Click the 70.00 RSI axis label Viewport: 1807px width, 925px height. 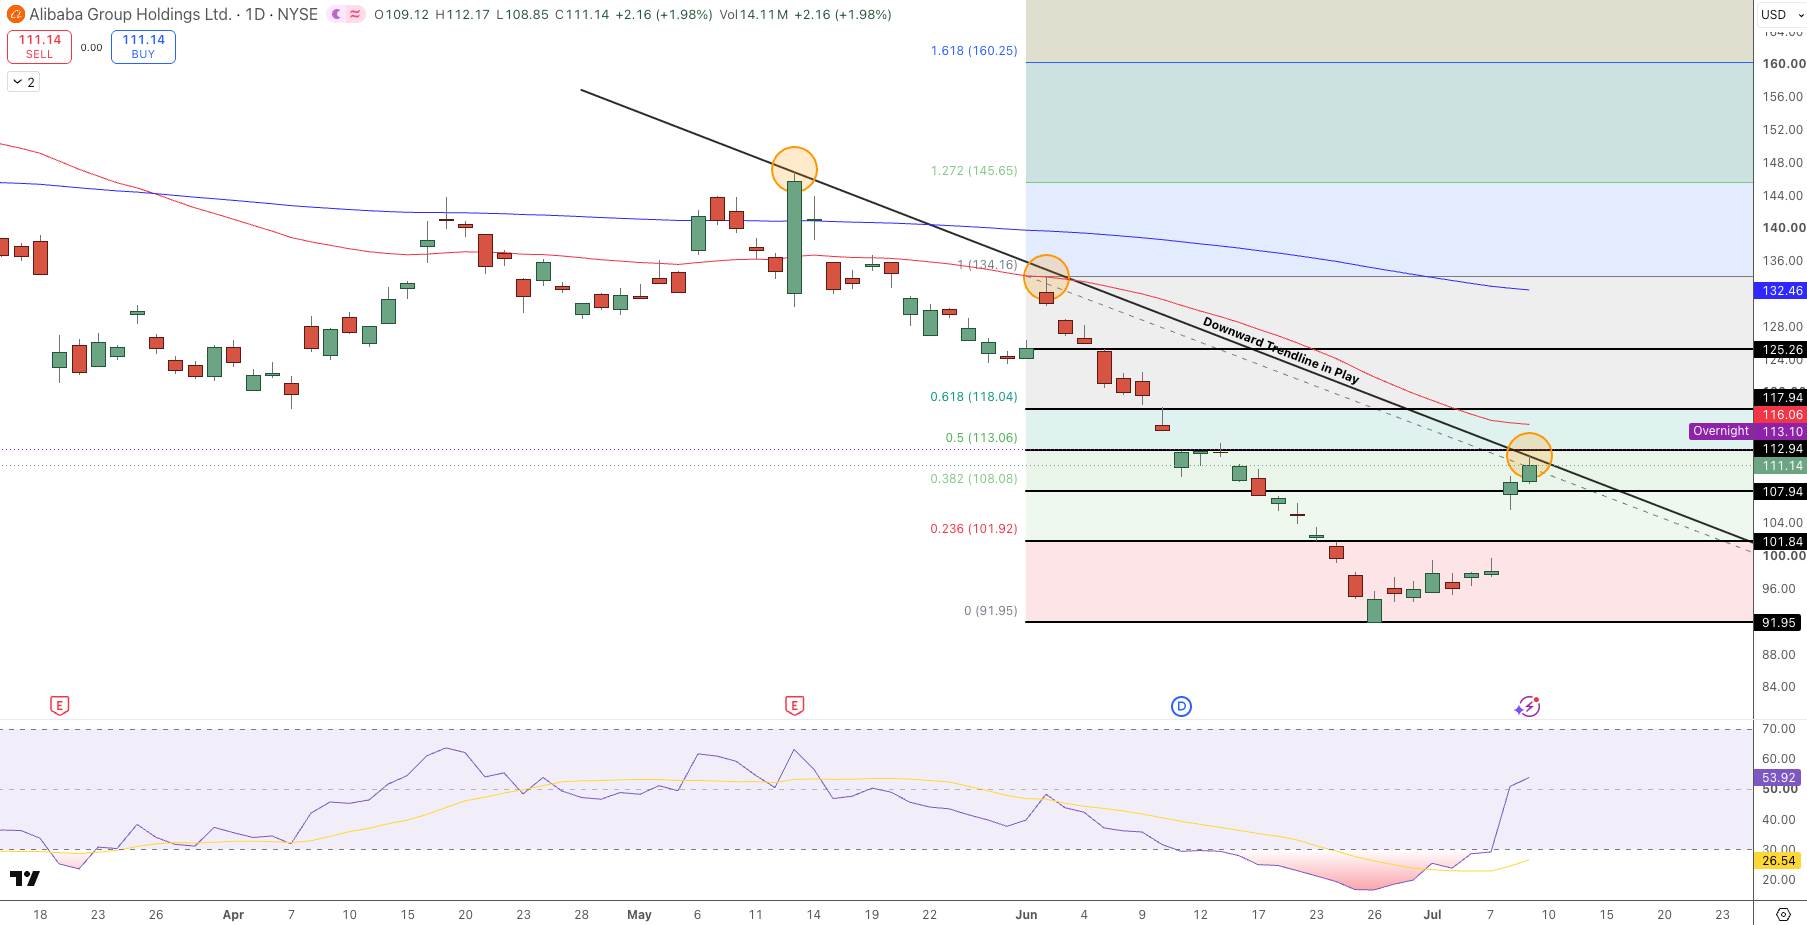click(x=1779, y=728)
